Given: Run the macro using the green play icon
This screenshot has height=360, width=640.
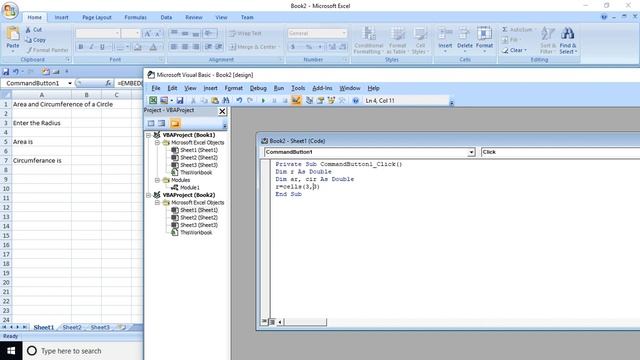Looking at the screenshot, I should click(x=263, y=100).
